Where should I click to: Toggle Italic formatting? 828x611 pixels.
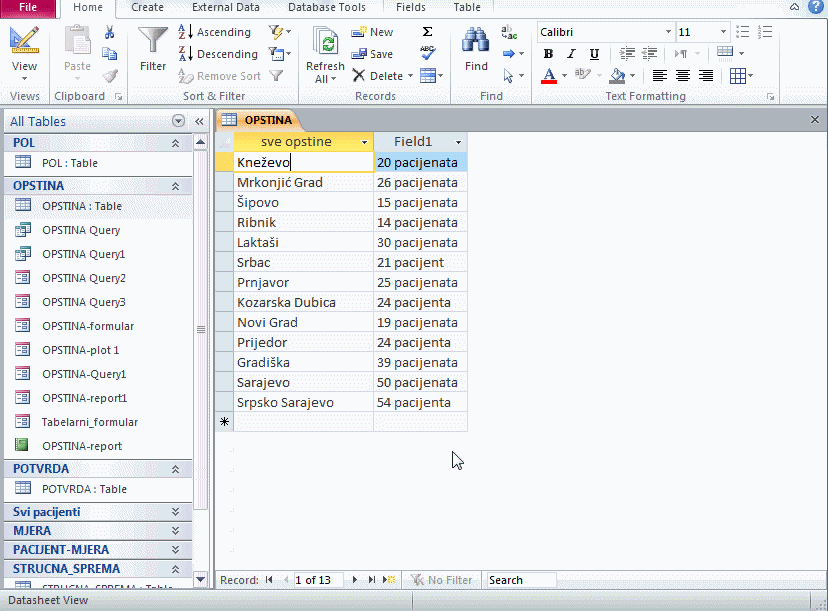(x=571, y=54)
